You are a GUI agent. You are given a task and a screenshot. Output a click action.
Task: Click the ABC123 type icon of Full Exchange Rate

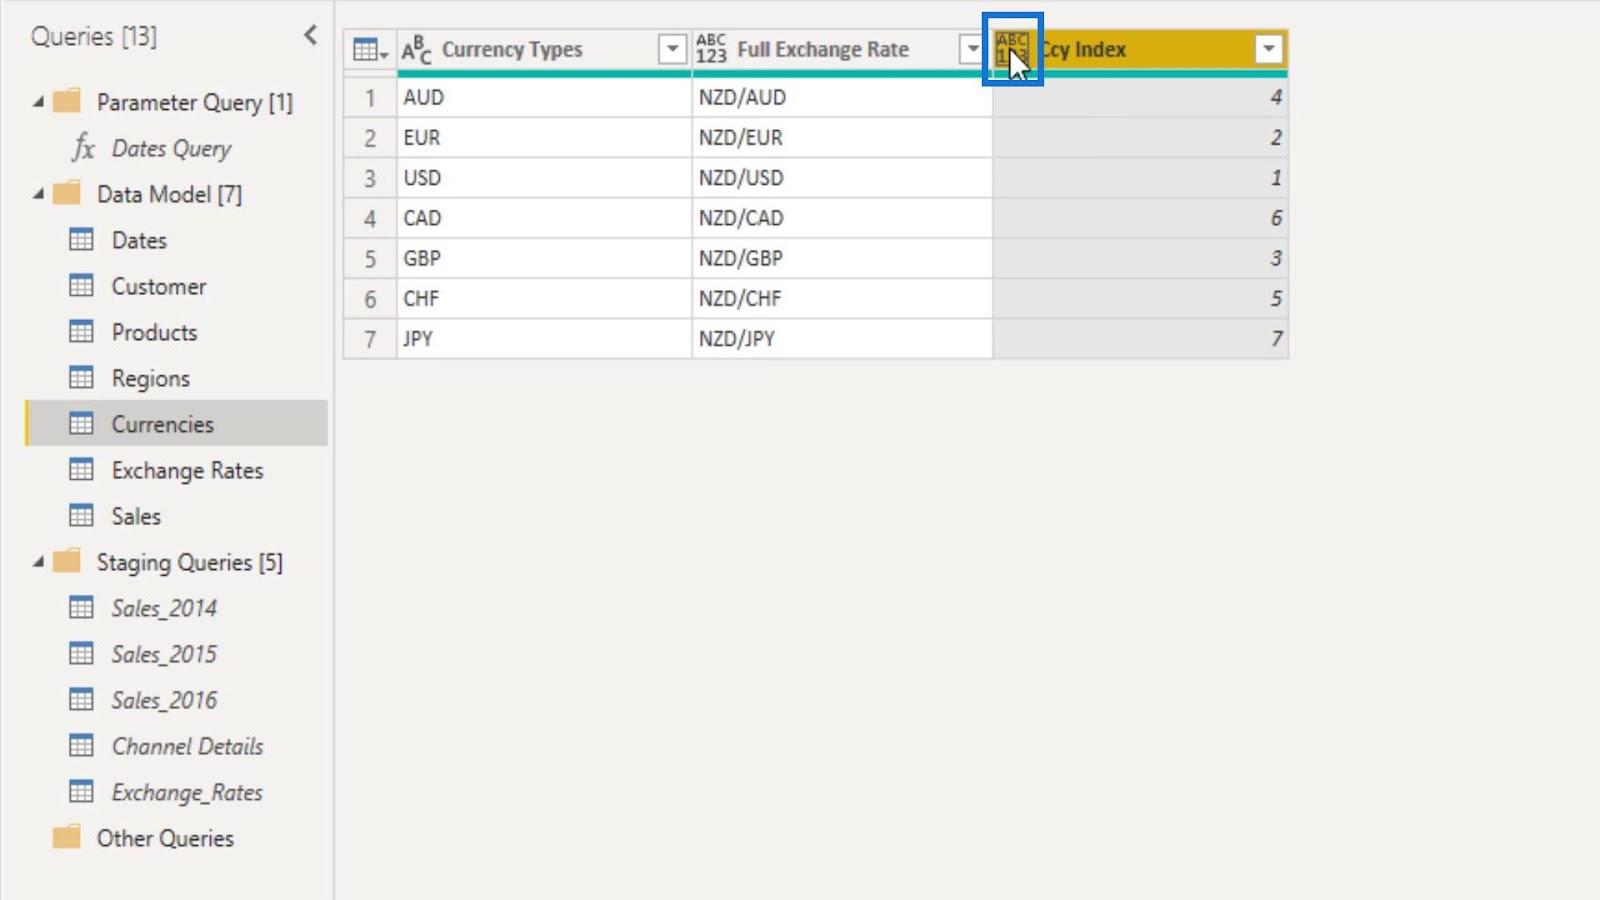(711, 49)
